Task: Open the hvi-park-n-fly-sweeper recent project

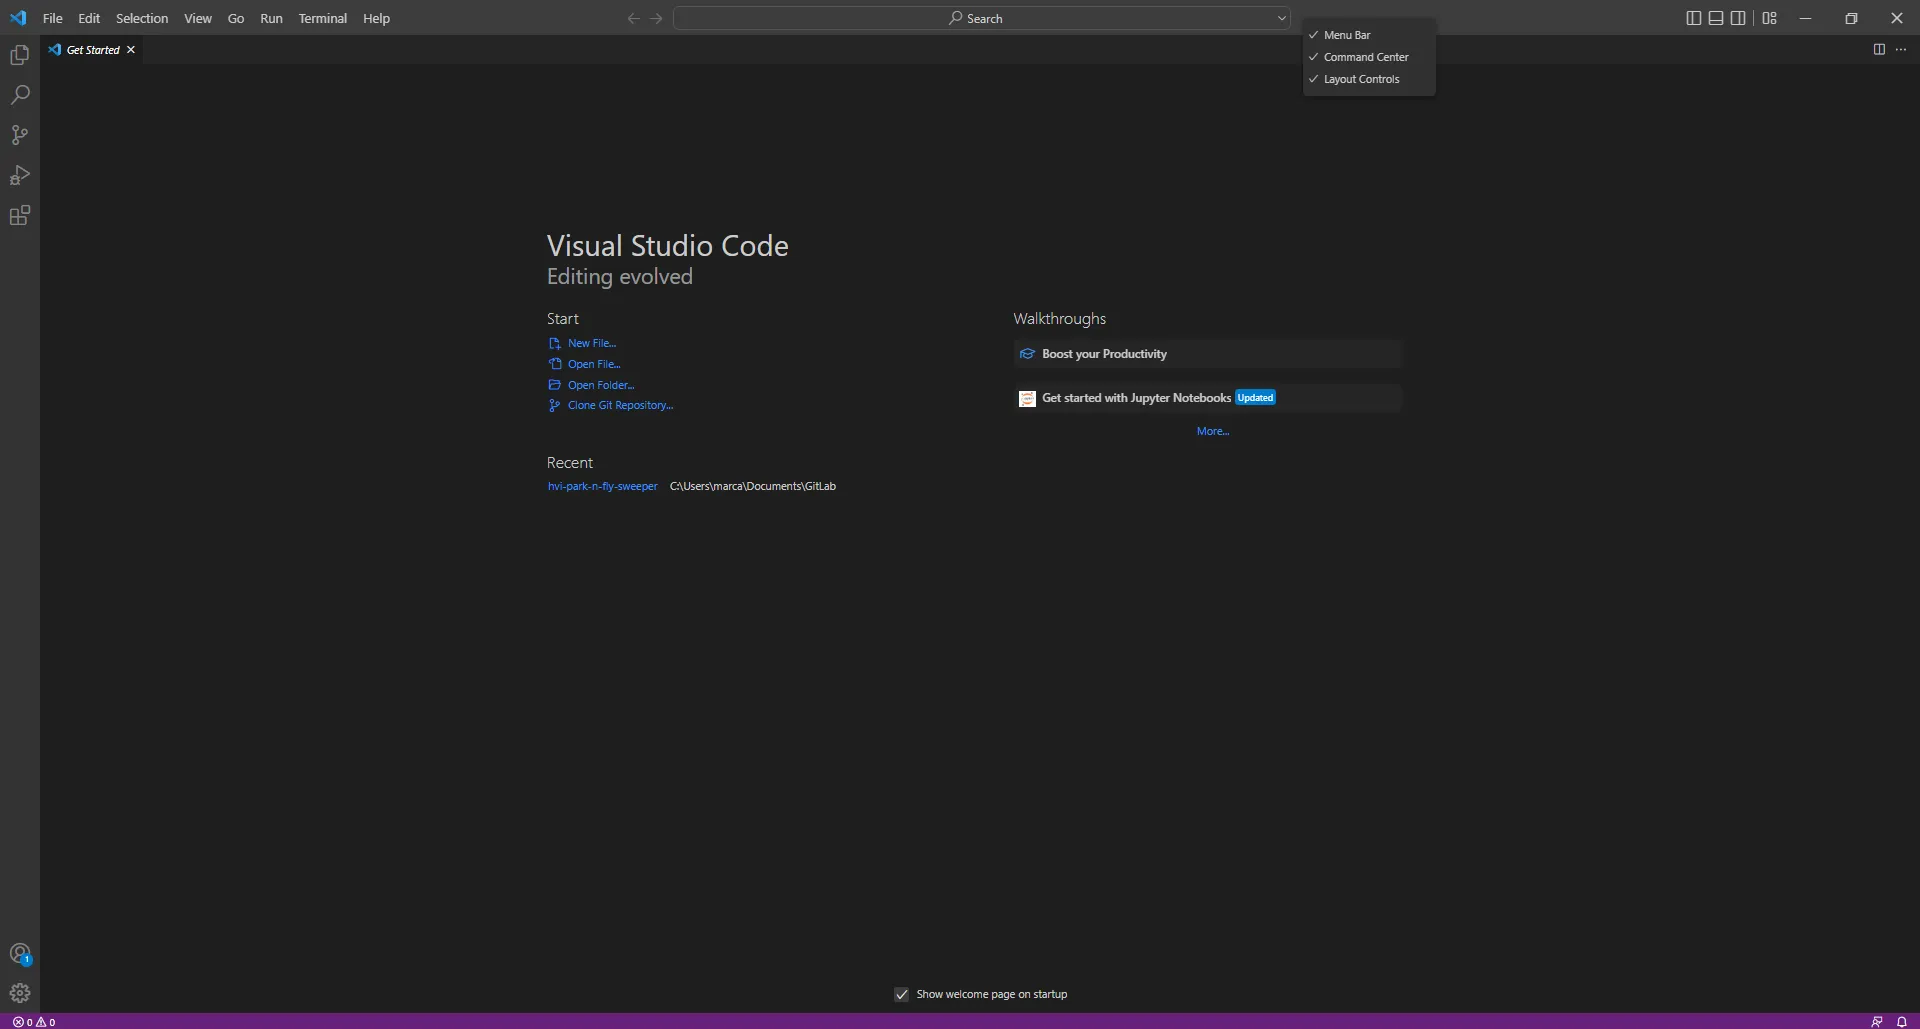Action: coord(602,486)
